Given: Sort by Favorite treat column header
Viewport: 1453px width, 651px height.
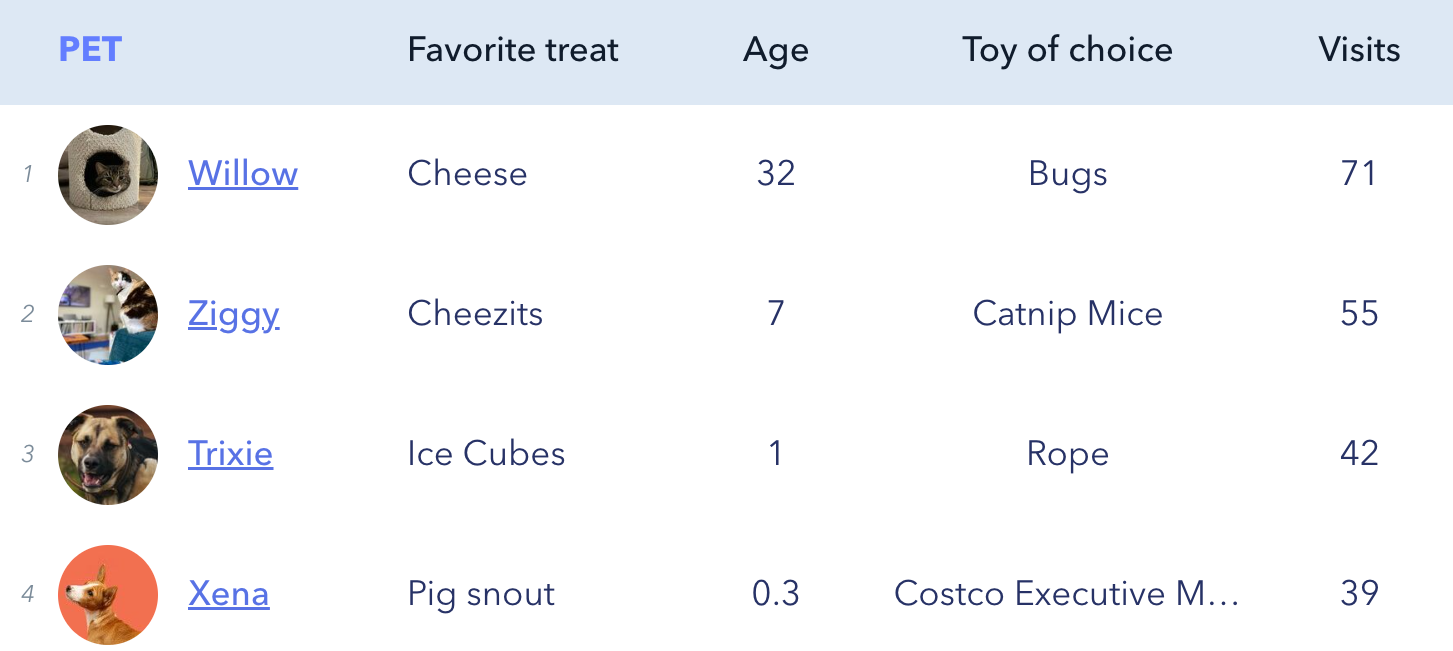Looking at the screenshot, I should (x=513, y=49).
